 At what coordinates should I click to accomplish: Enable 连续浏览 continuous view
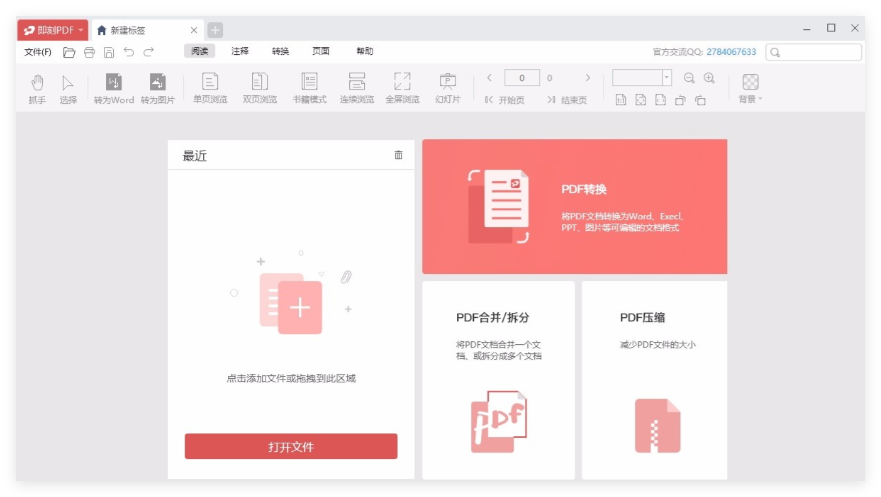(357, 88)
